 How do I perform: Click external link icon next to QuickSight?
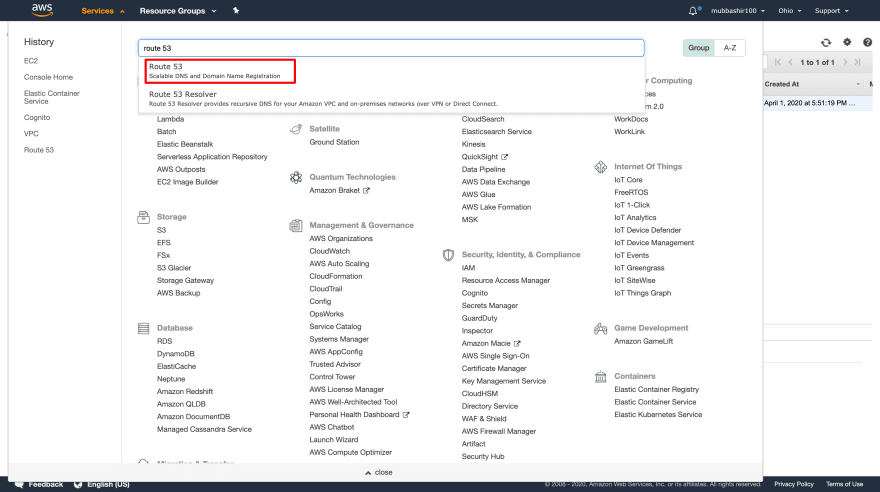pyautogui.click(x=505, y=157)
